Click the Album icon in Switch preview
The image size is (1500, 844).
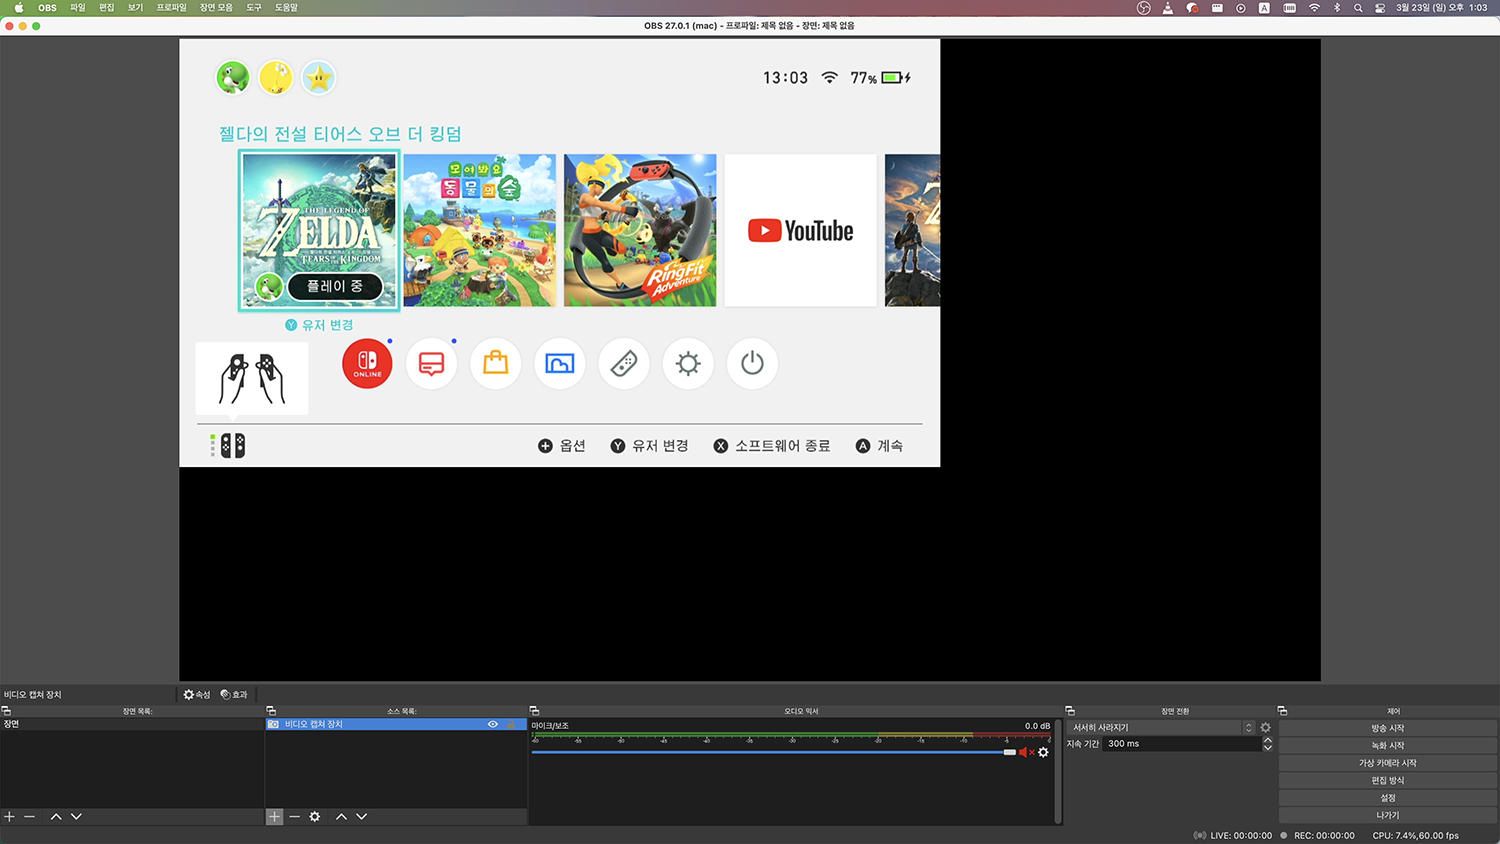point(560,363)
